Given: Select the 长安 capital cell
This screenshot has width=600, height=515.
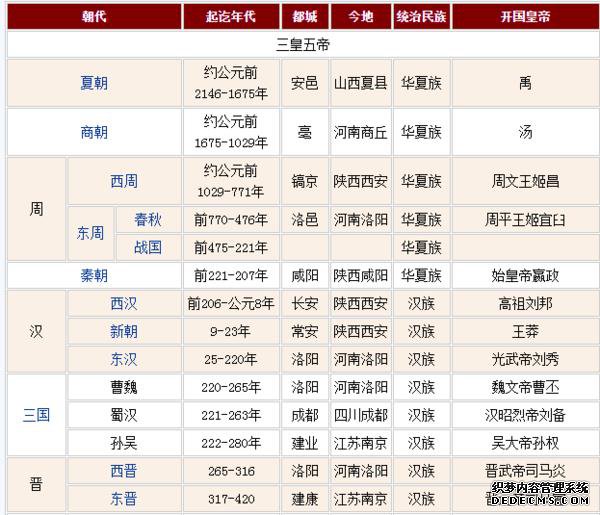Looking at the screenshot, I should pyautogui.click(x=305, y=304).
